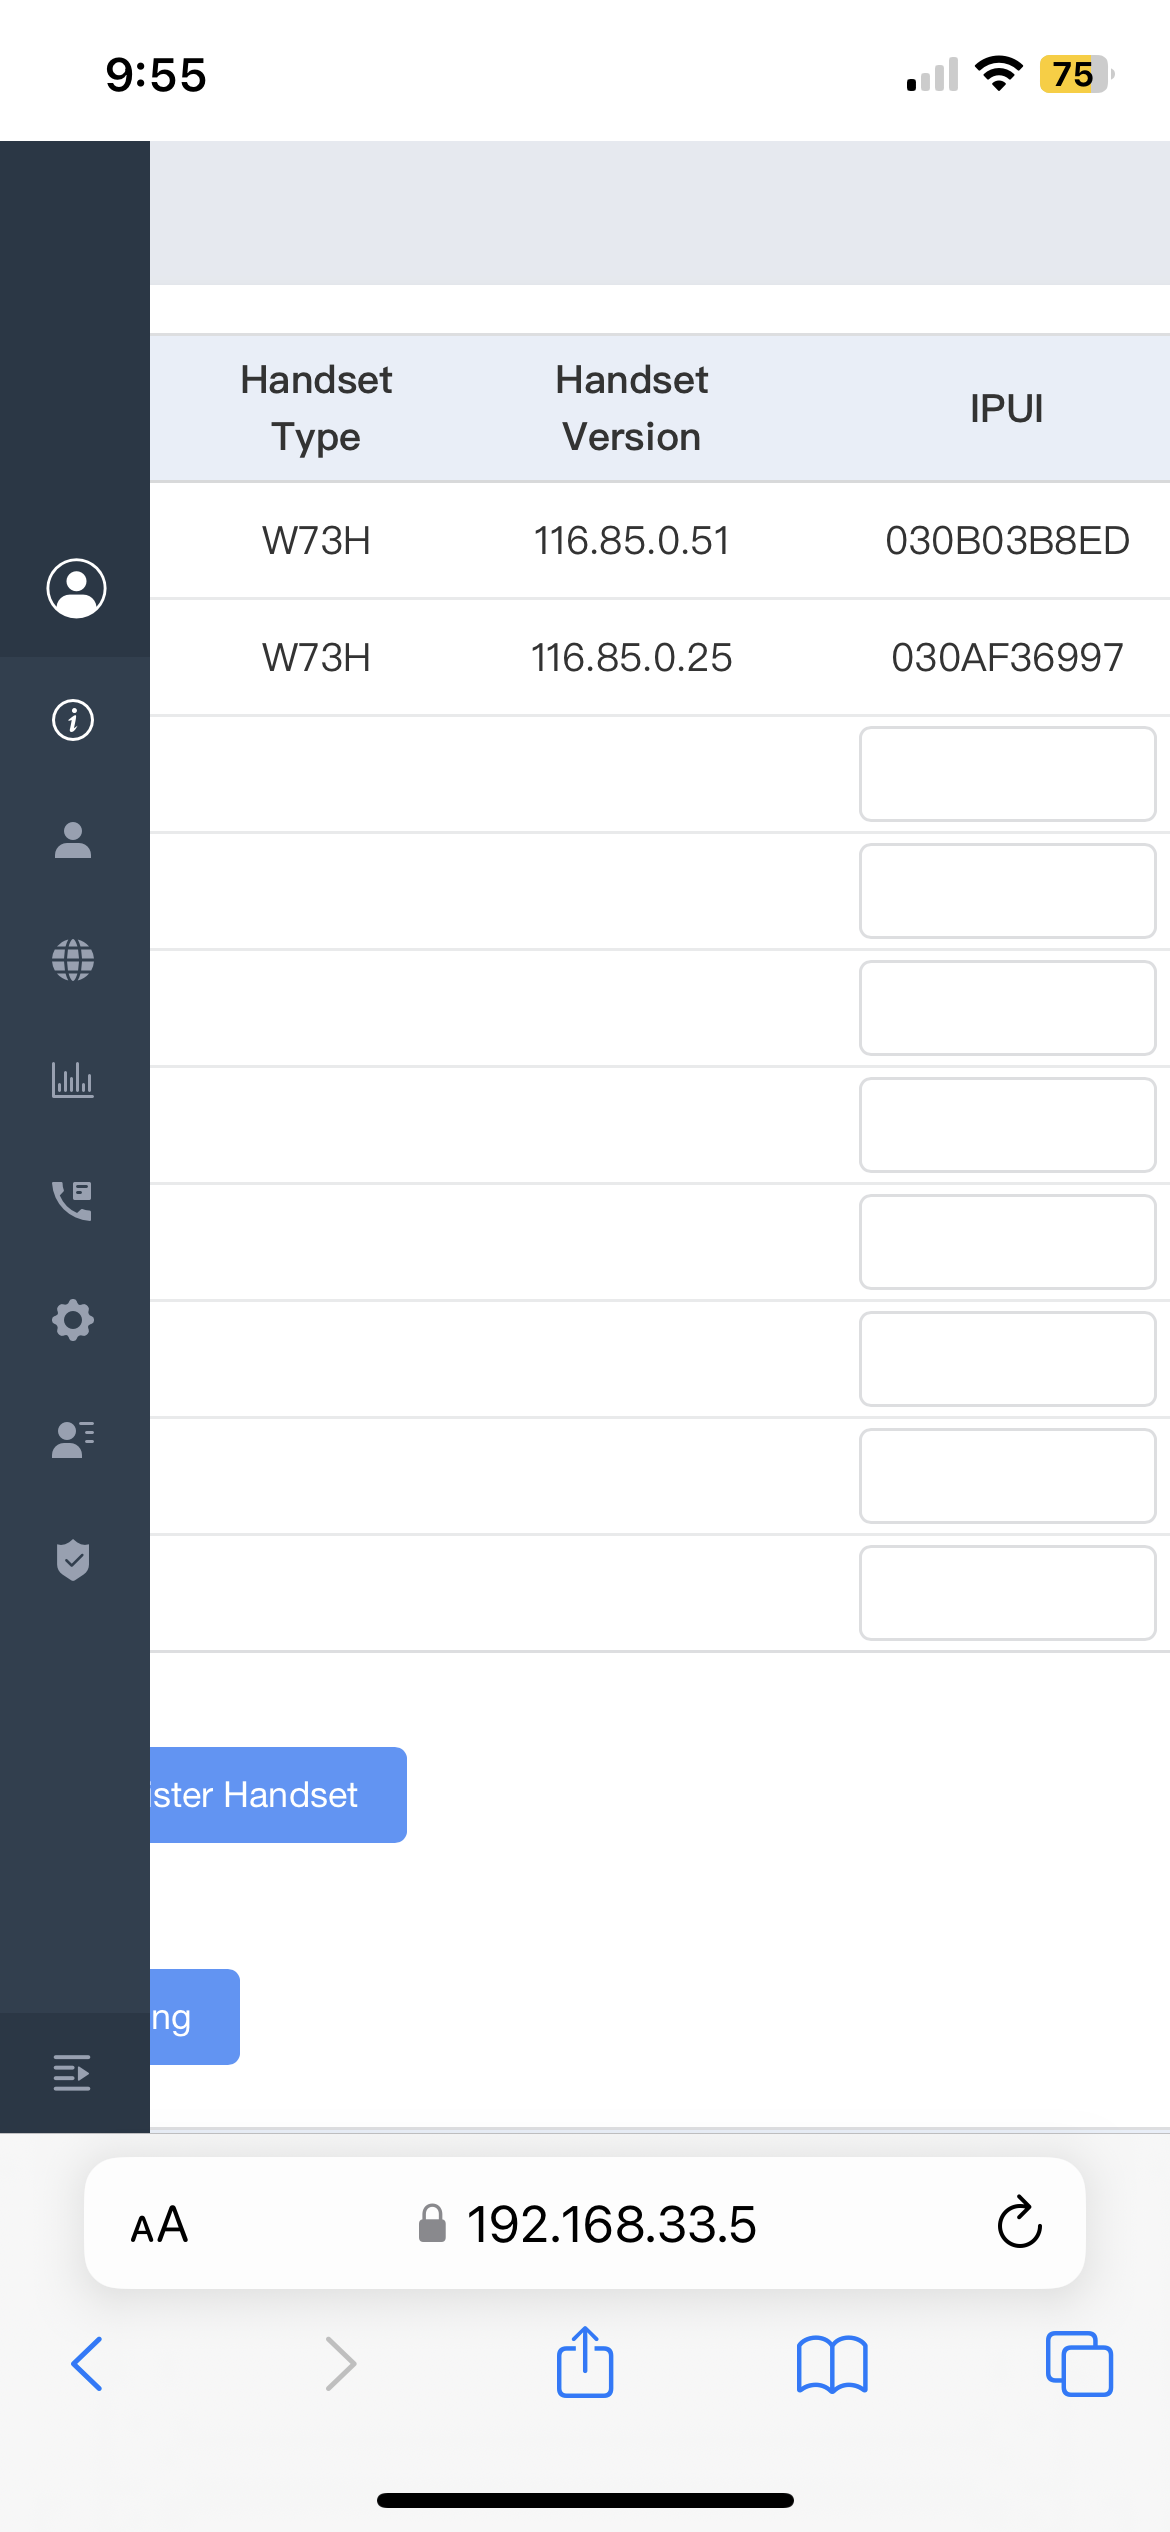
Task: Click the blue button ending in 'ng'
Action: click(194, 2017)
